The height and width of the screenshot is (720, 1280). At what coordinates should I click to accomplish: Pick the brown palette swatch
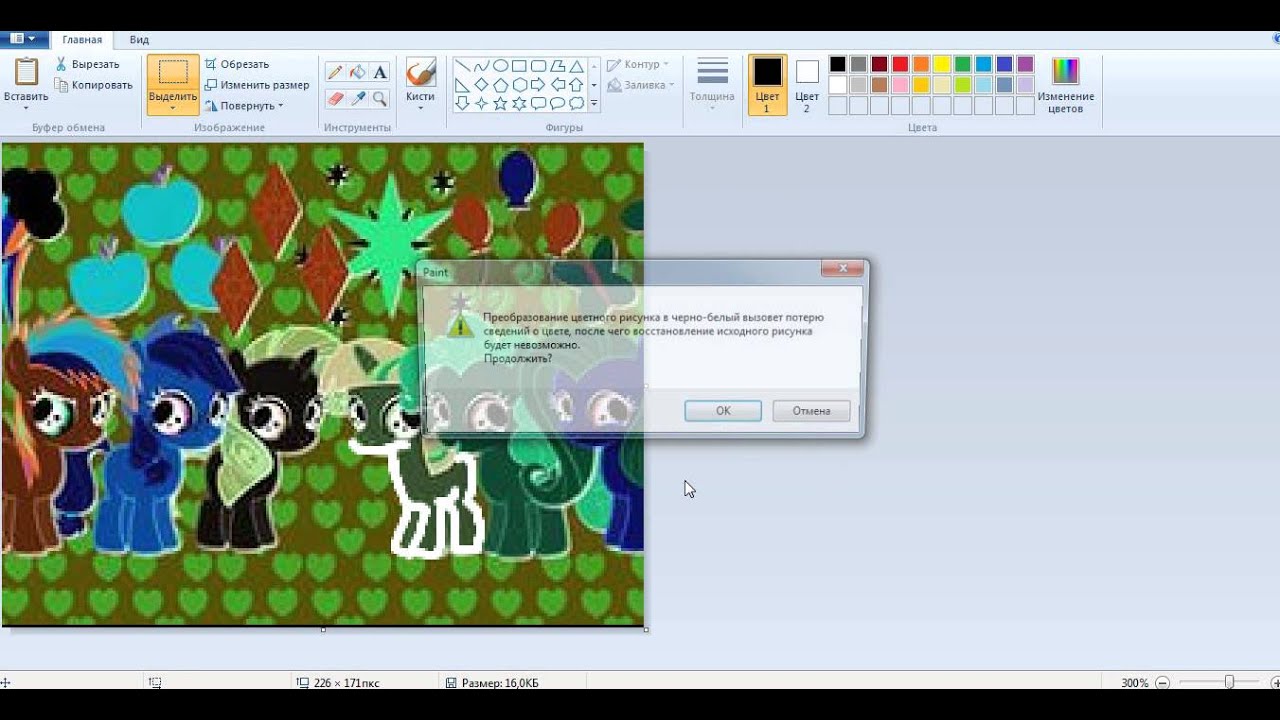(879, 85)
